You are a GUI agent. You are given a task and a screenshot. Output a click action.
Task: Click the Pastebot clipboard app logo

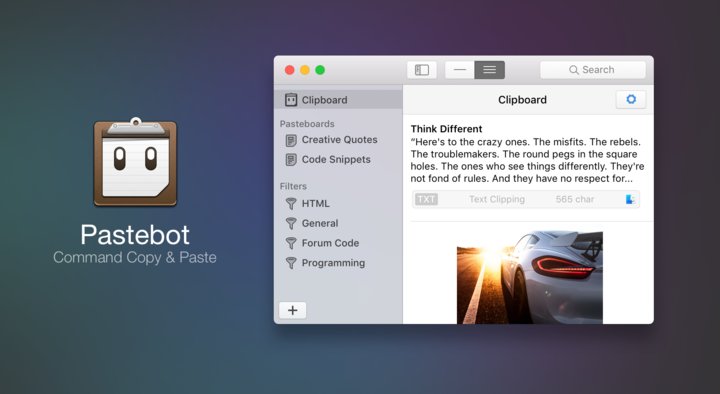[x=135, y=163]
